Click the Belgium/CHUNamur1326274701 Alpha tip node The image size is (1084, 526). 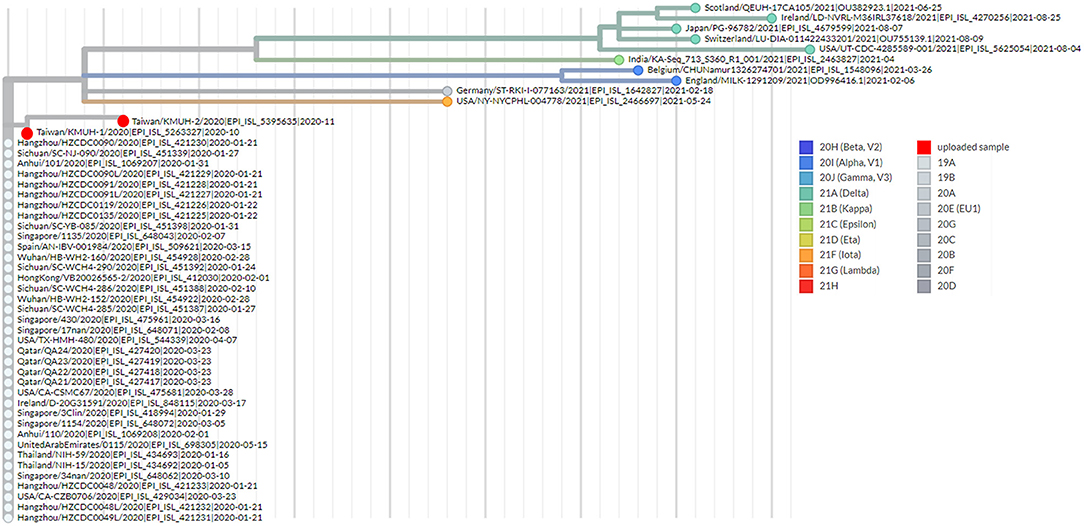click(638, 71)
